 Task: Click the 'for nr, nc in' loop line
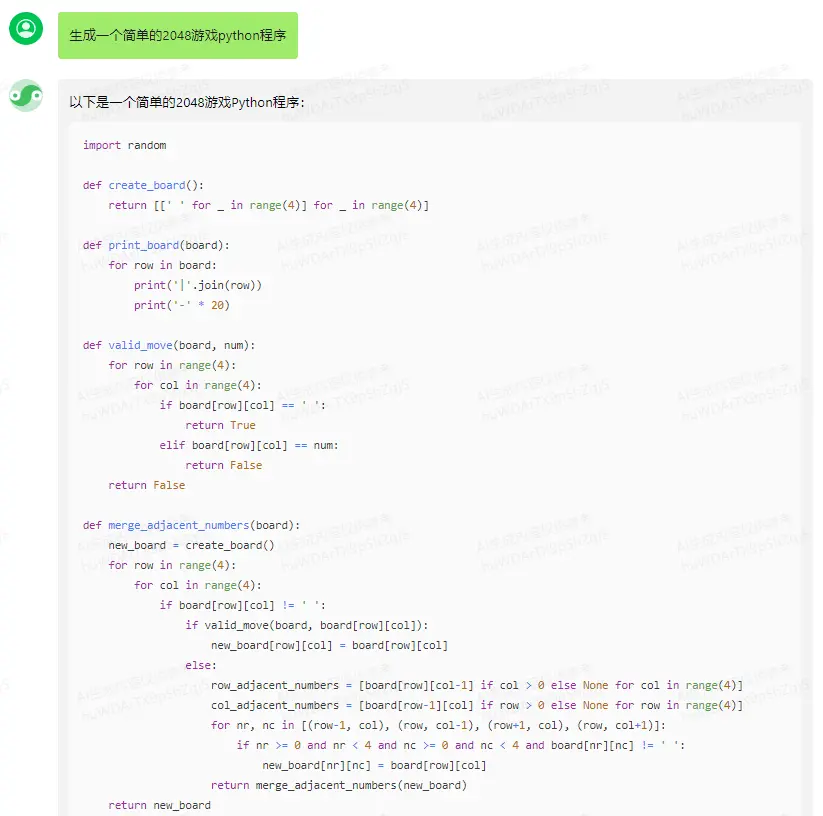click(438, 725)
